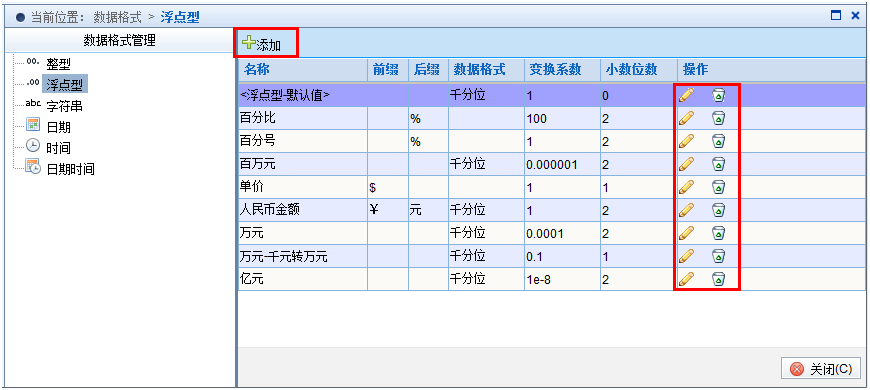Delete the 万元-千元转万元 row
Viewport: 870px width, 390px height.
(x=719, y=256)
